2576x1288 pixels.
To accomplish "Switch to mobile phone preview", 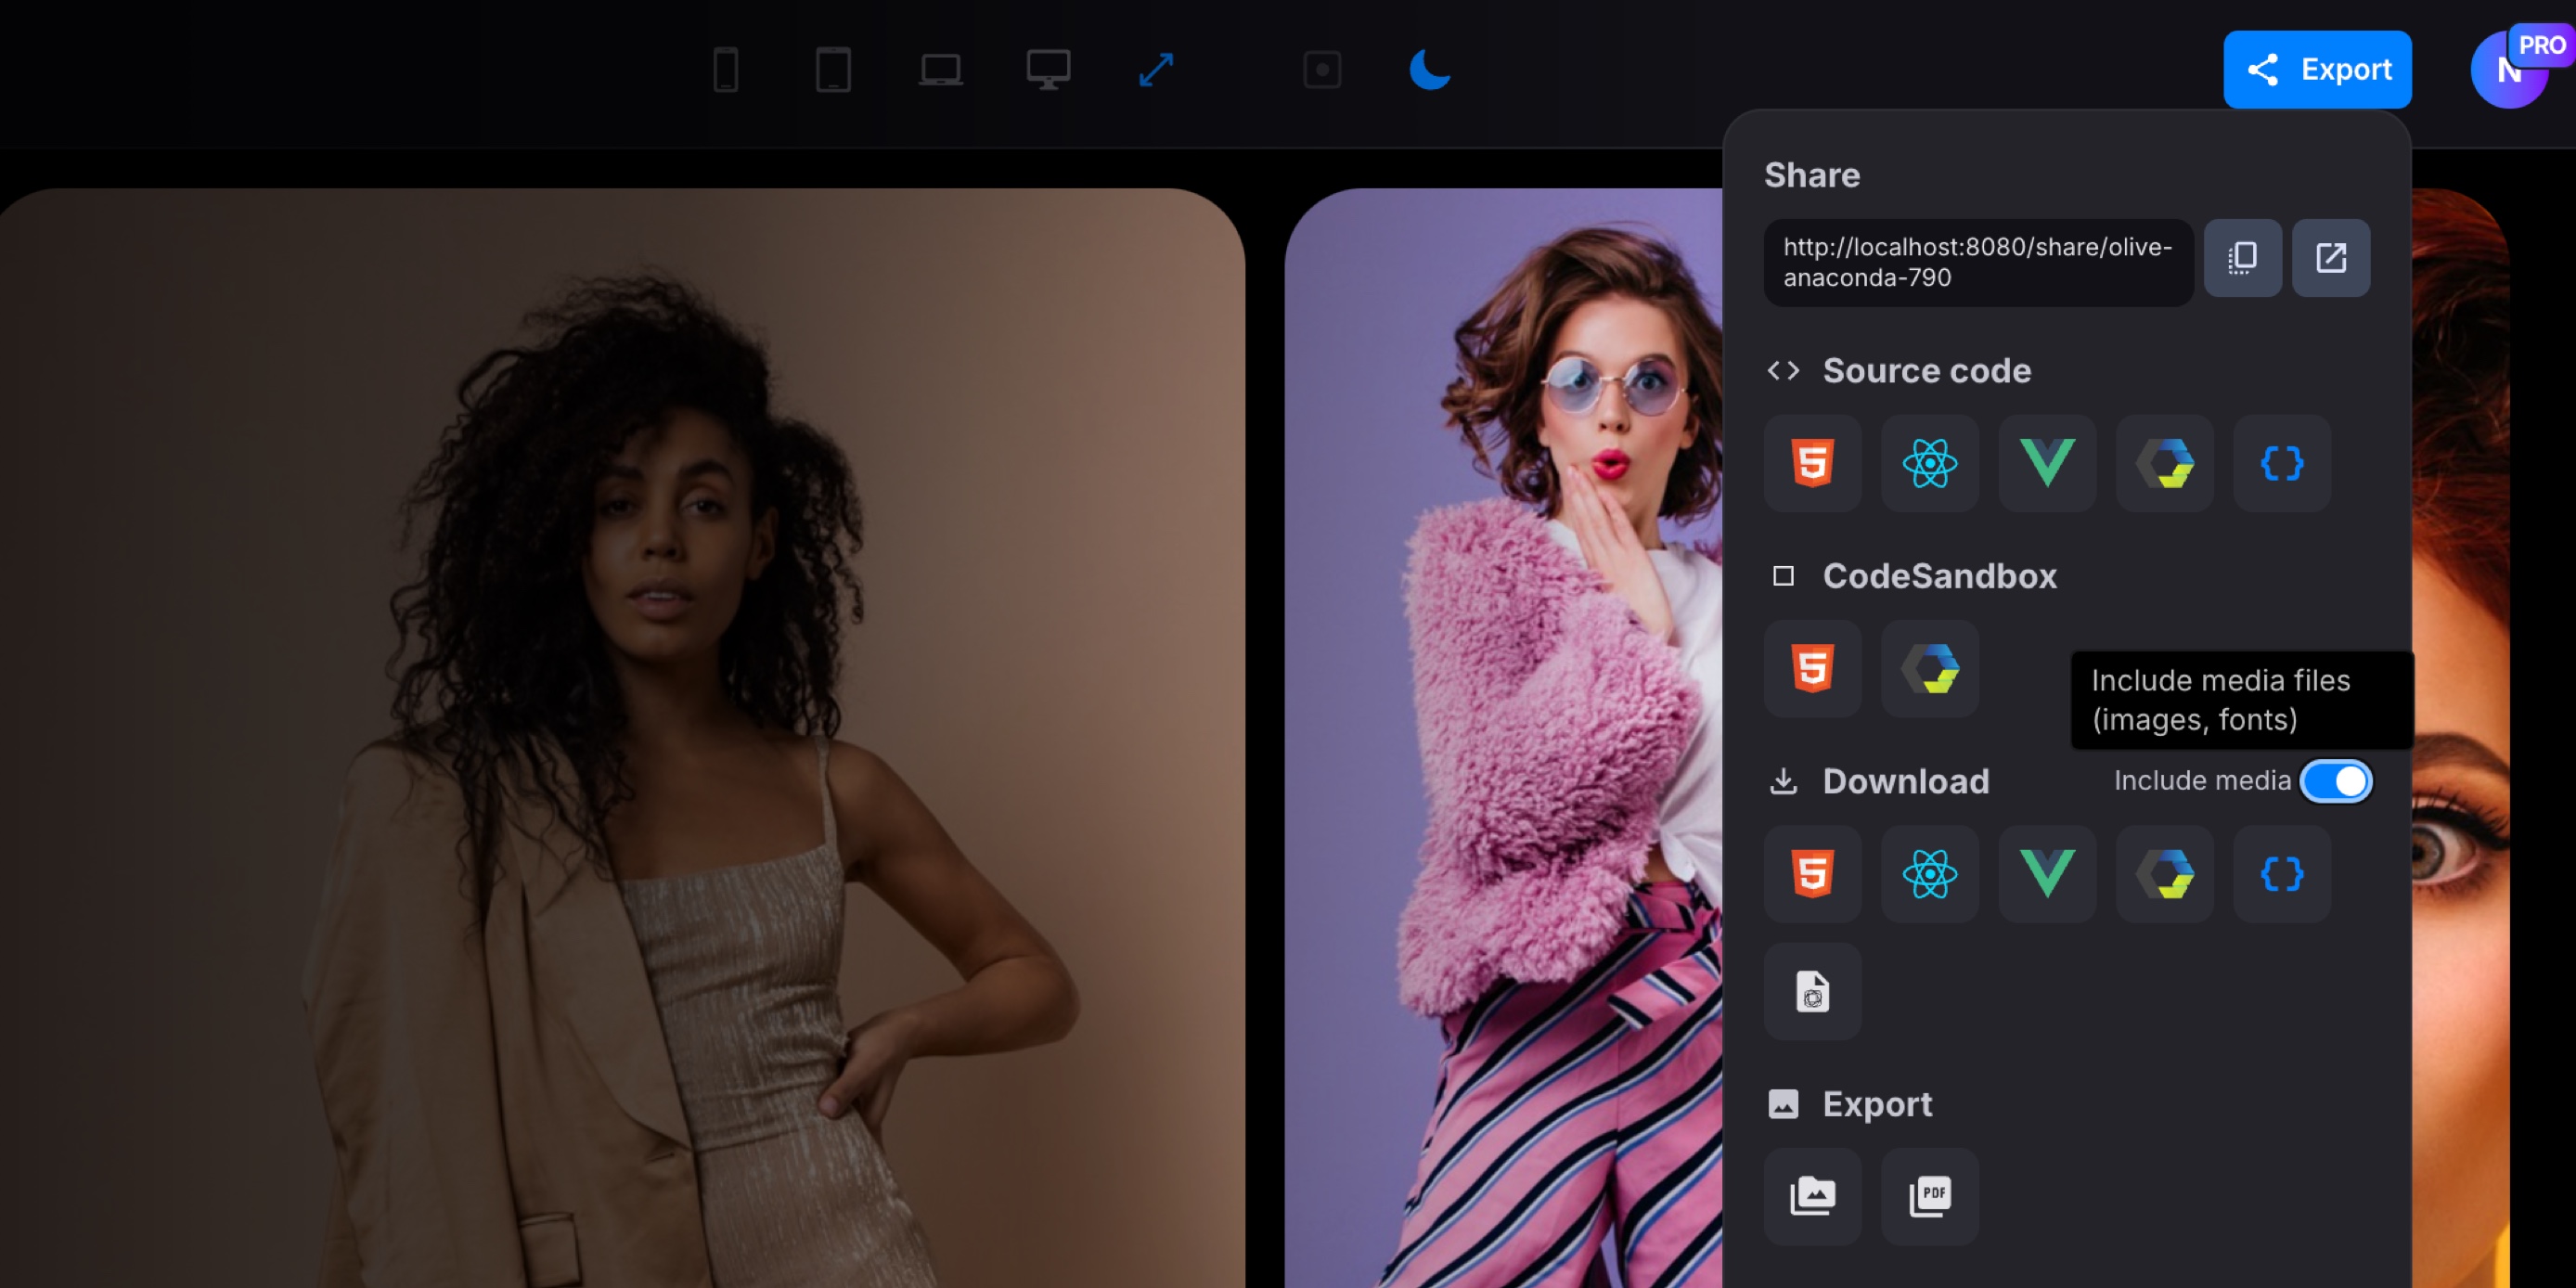I will coord(726,70).
